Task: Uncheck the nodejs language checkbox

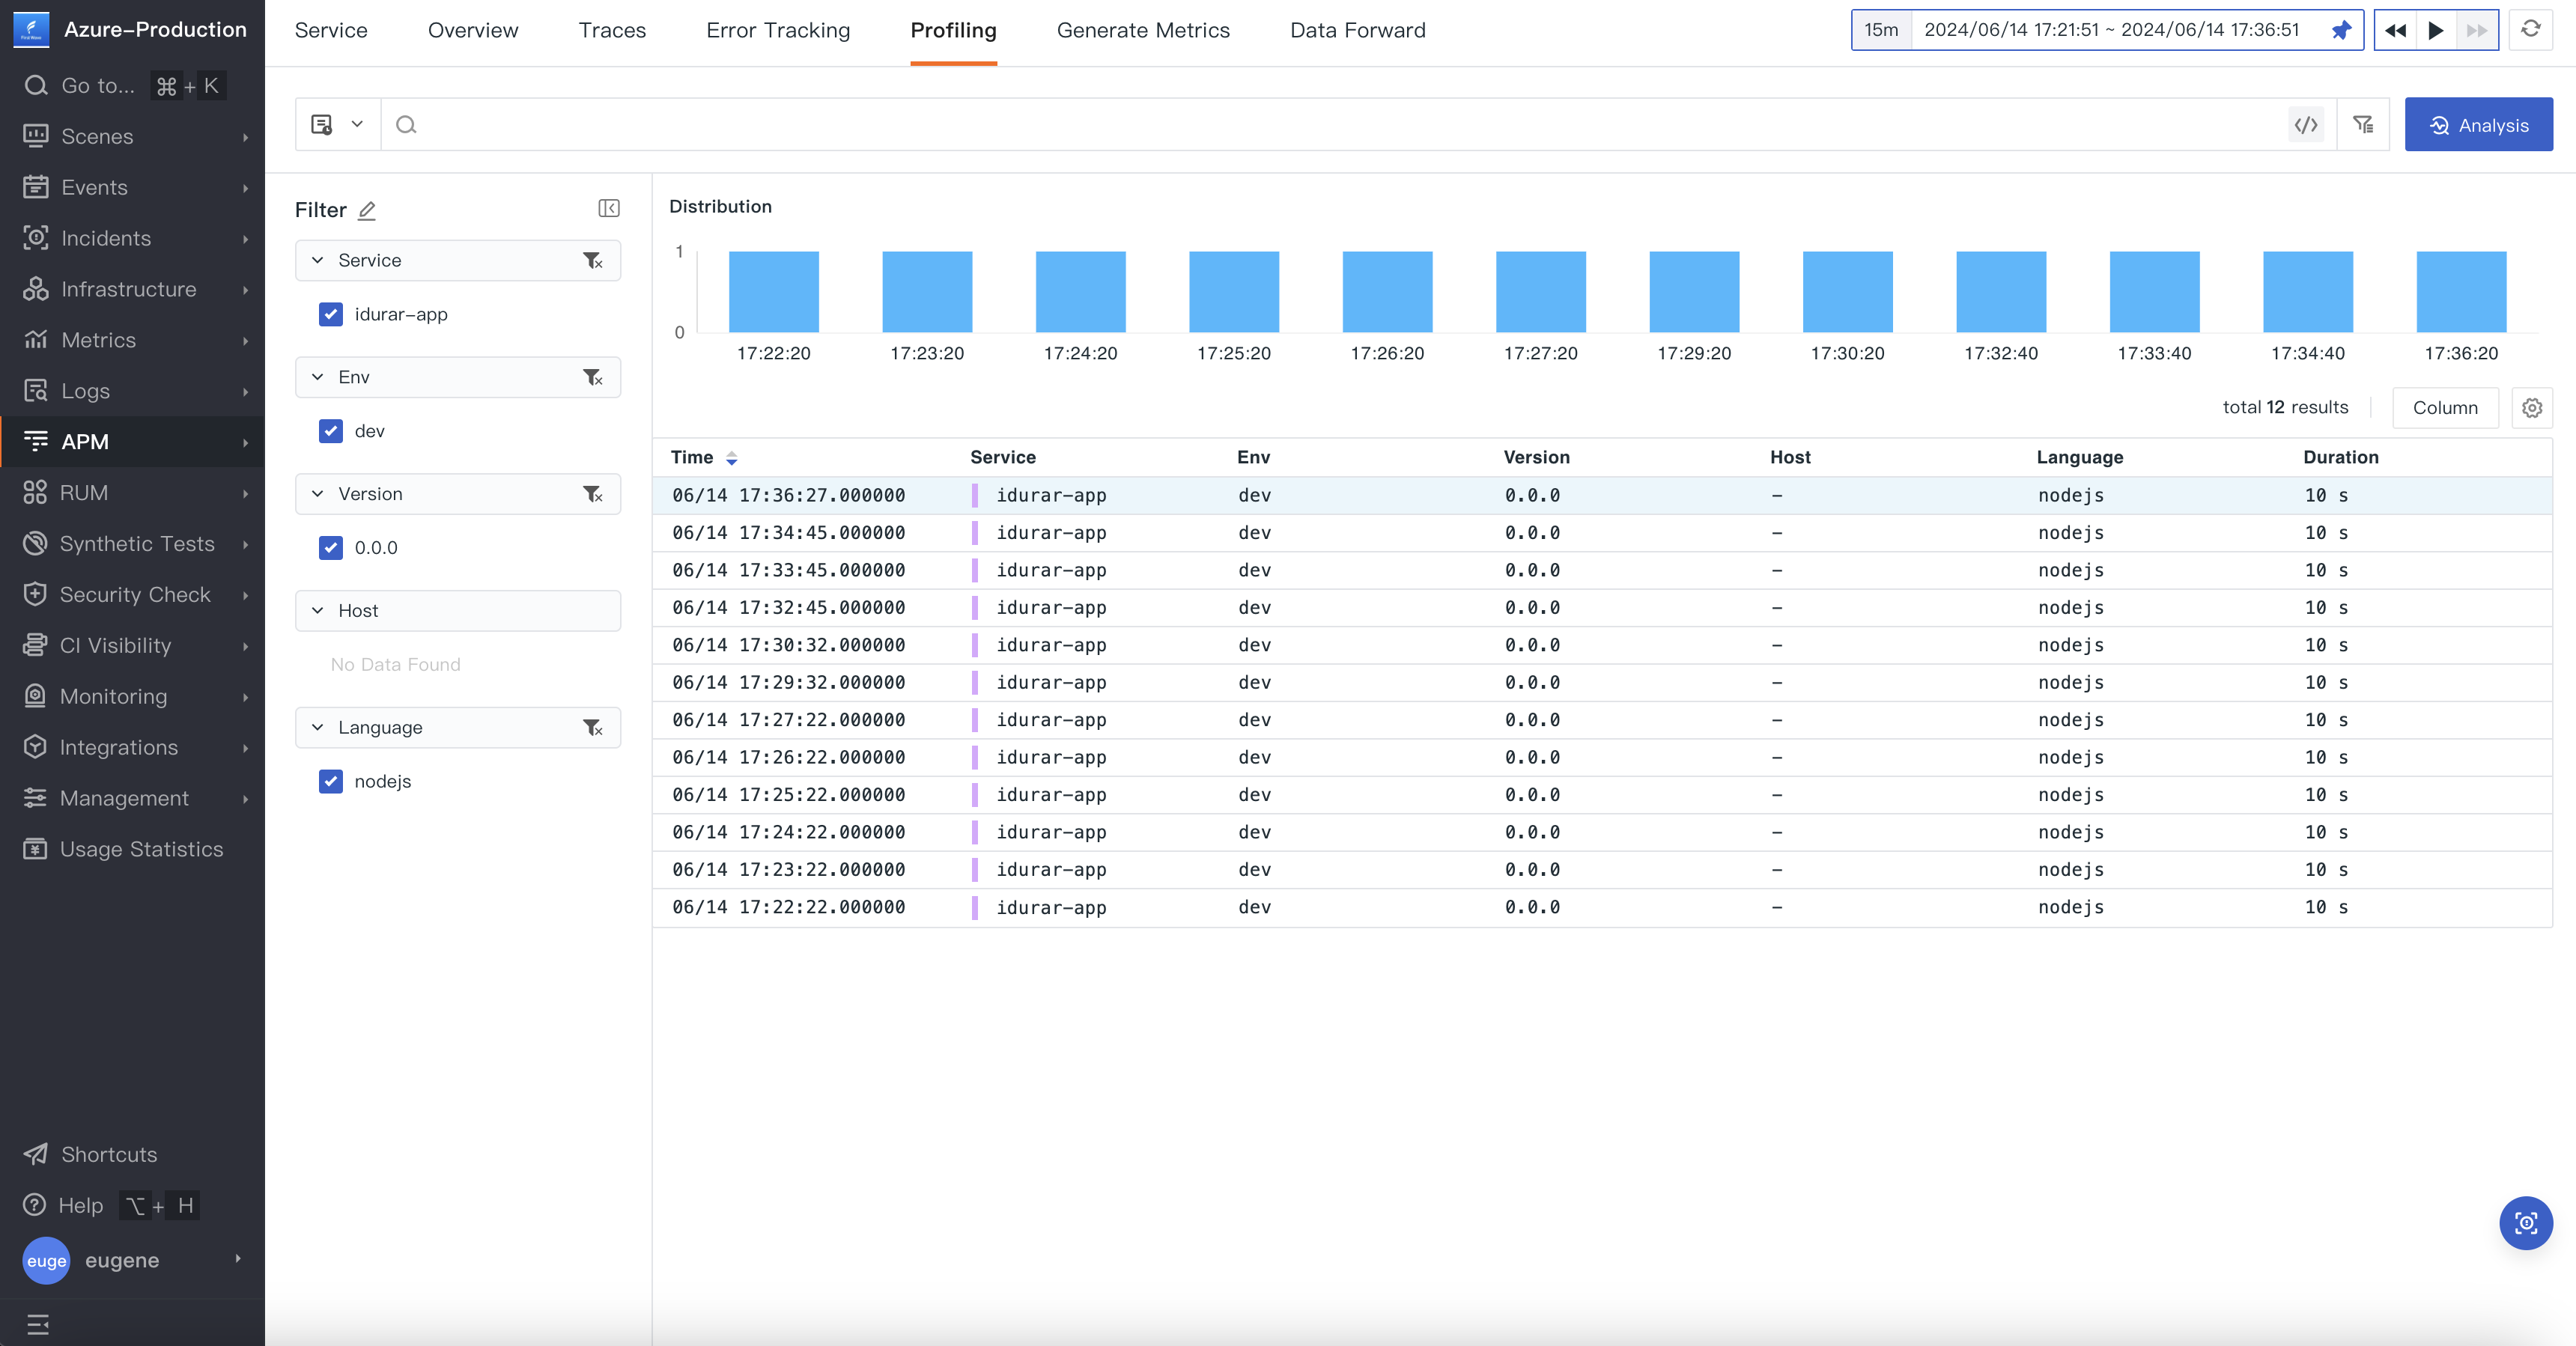Action: click(x=331, y=781)
